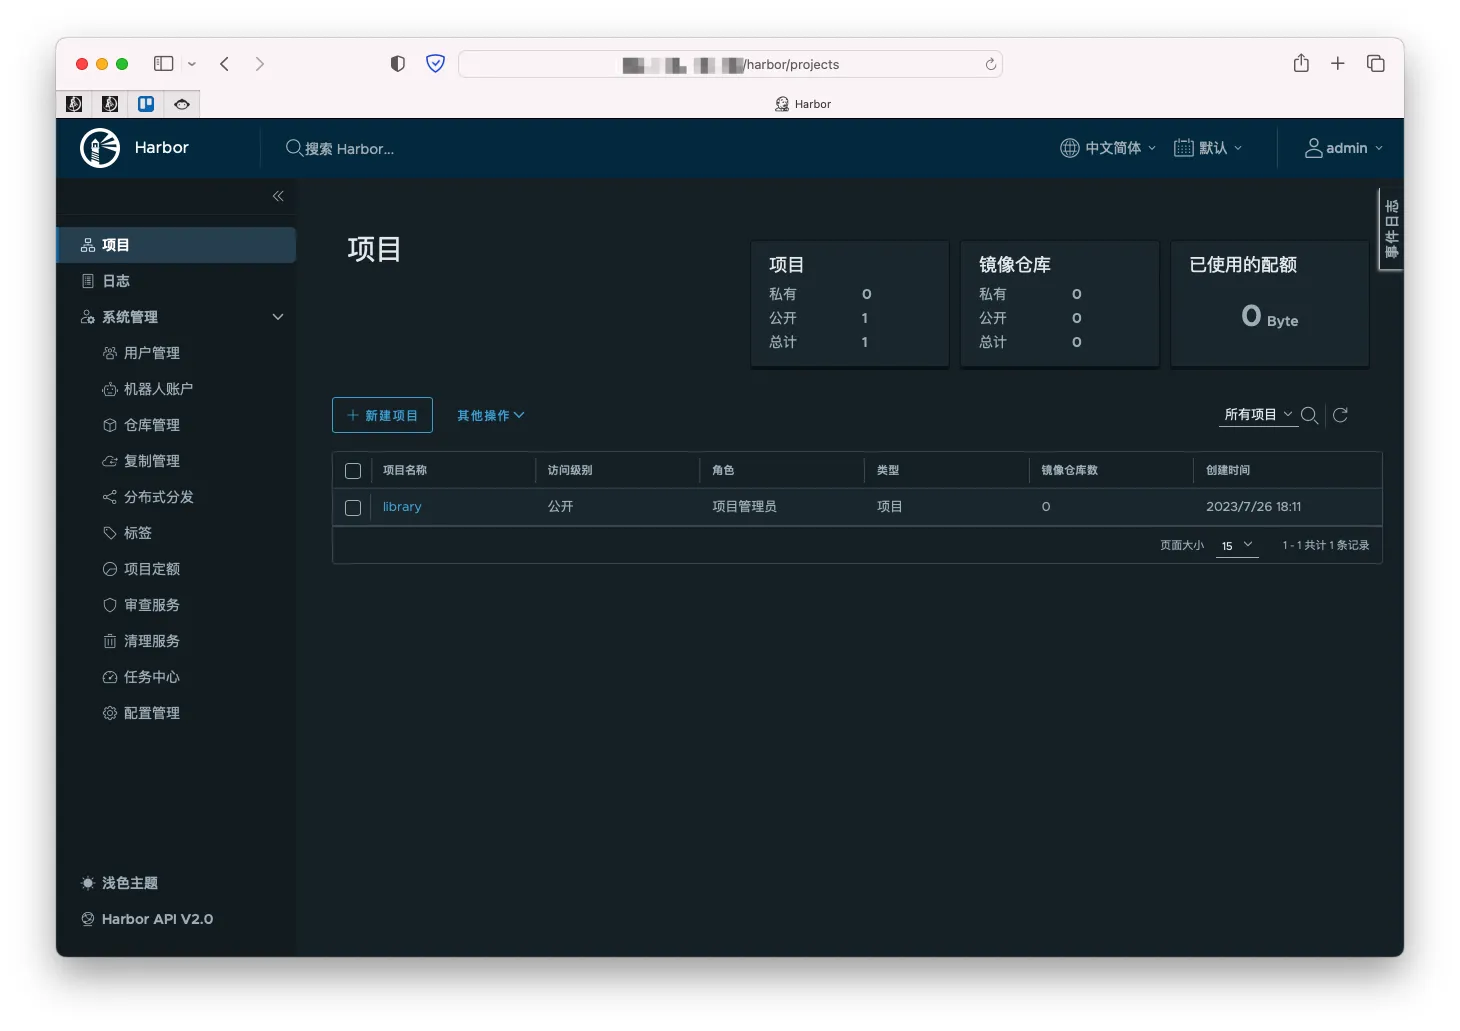Open 分布式分发 page
Image resolution: width=1460 pixels, height=1031 pixels.
pyautogui.click(x=158, y=497)
